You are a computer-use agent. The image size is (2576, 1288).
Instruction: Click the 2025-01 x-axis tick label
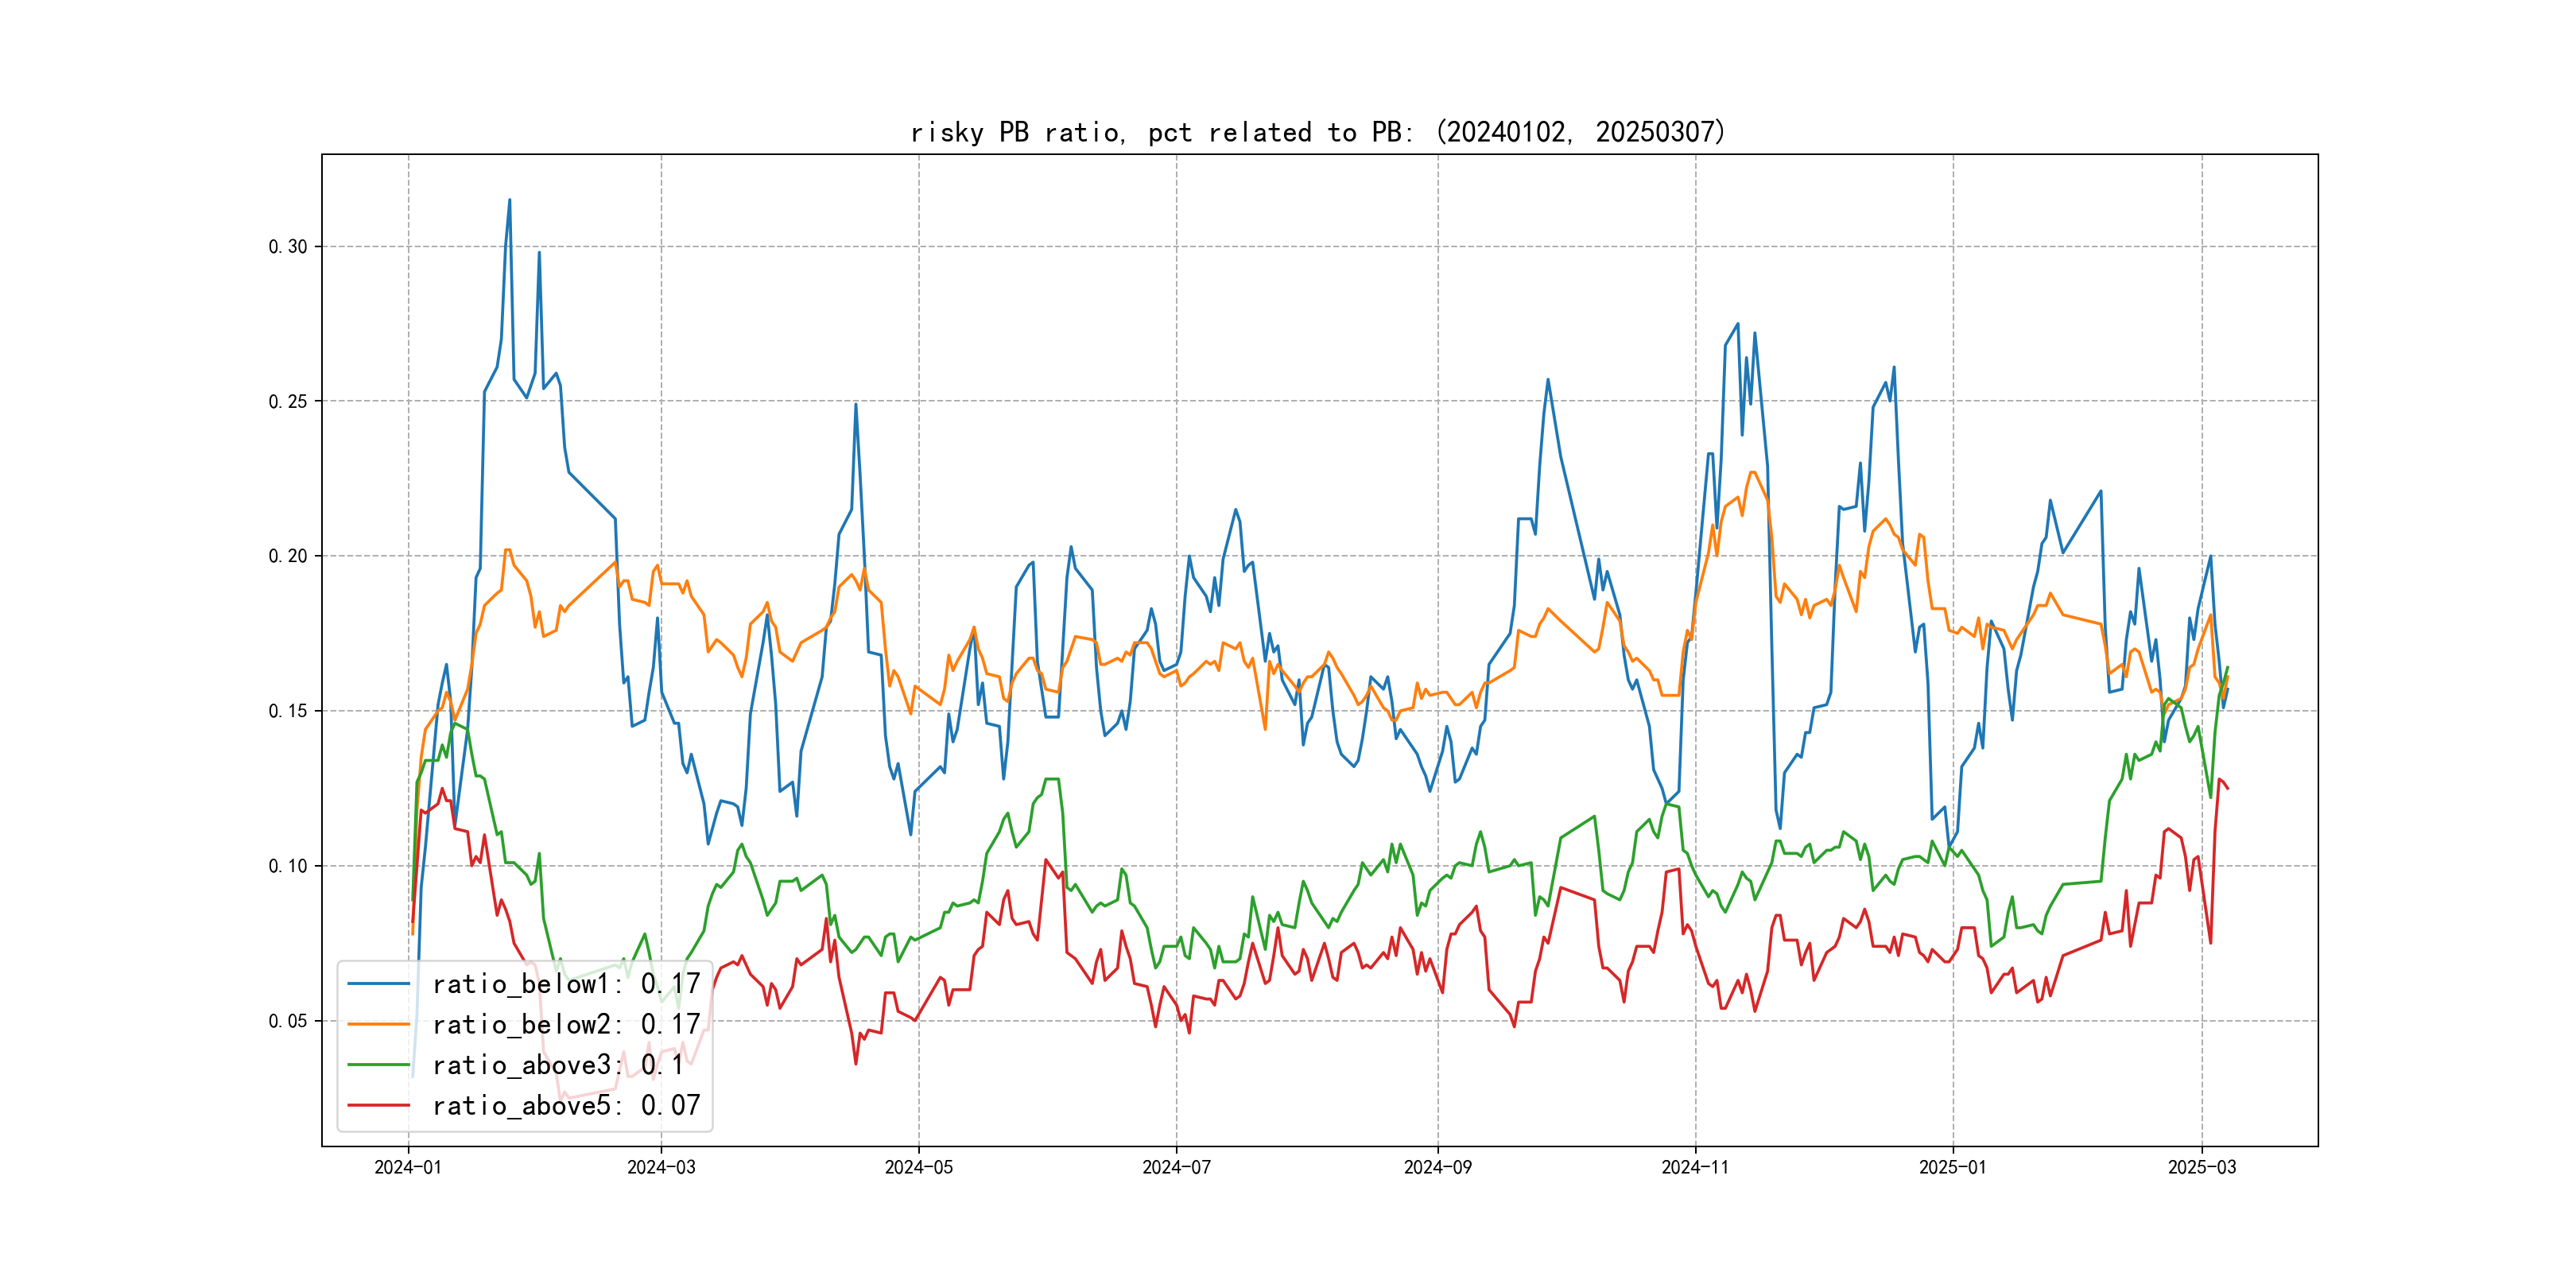pyautogui.click(x=1953, y=1167)
